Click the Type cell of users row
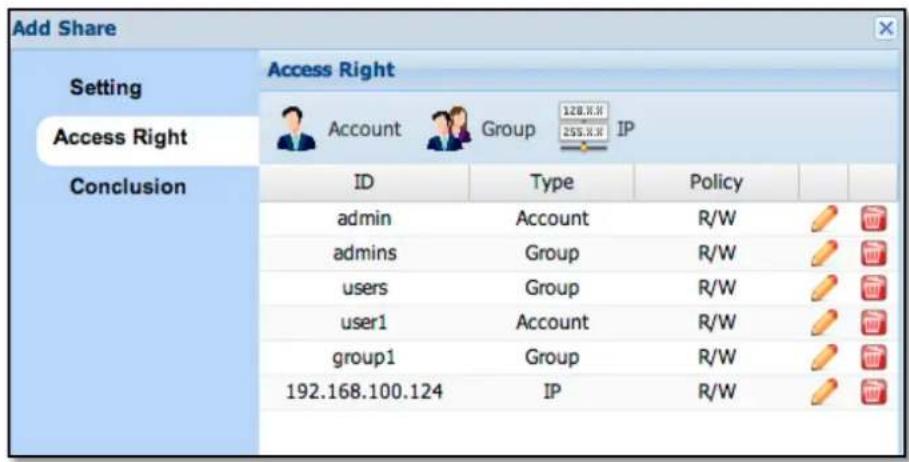The width and height of the screenshot is (909, 462). click(x=552, y=288)
